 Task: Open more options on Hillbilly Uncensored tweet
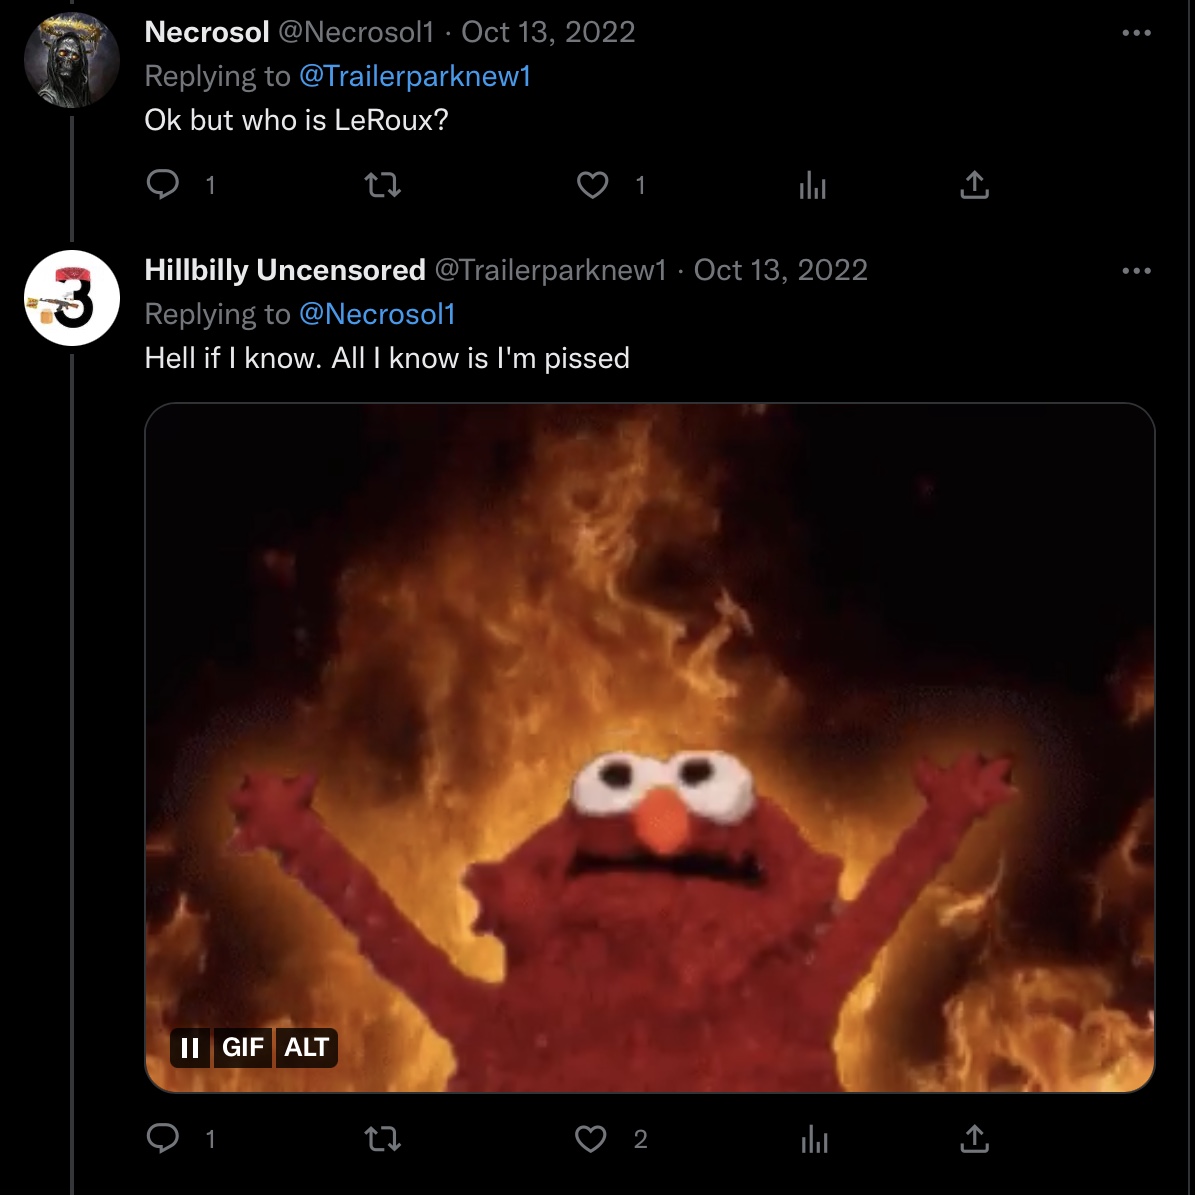click(x=1136, y=271)
